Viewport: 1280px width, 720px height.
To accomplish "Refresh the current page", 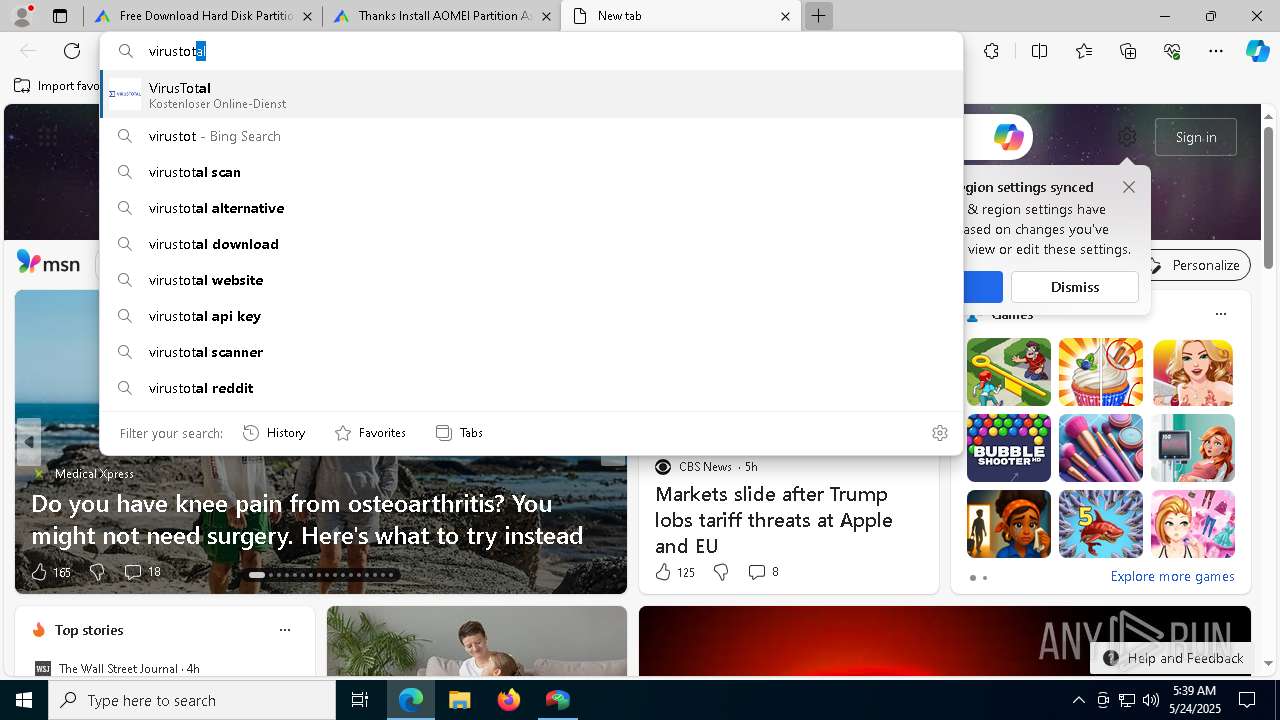I will tap(72, 51).
